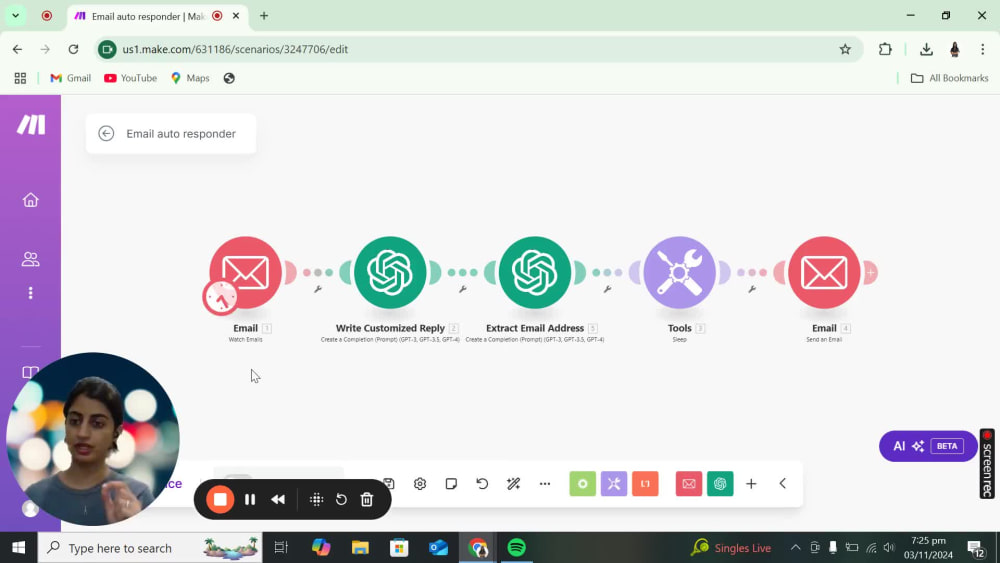Open the Team section in the sidebar
The width and height of the screenshot is (1000, 563).
[x=31, y=259]
